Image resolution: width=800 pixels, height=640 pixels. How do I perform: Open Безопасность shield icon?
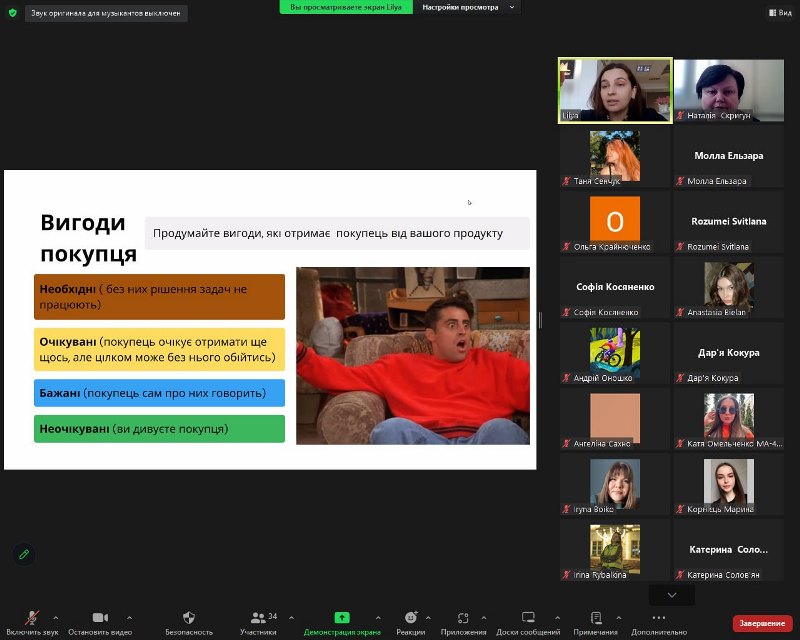pyautogui.click(x=189, y=618)
